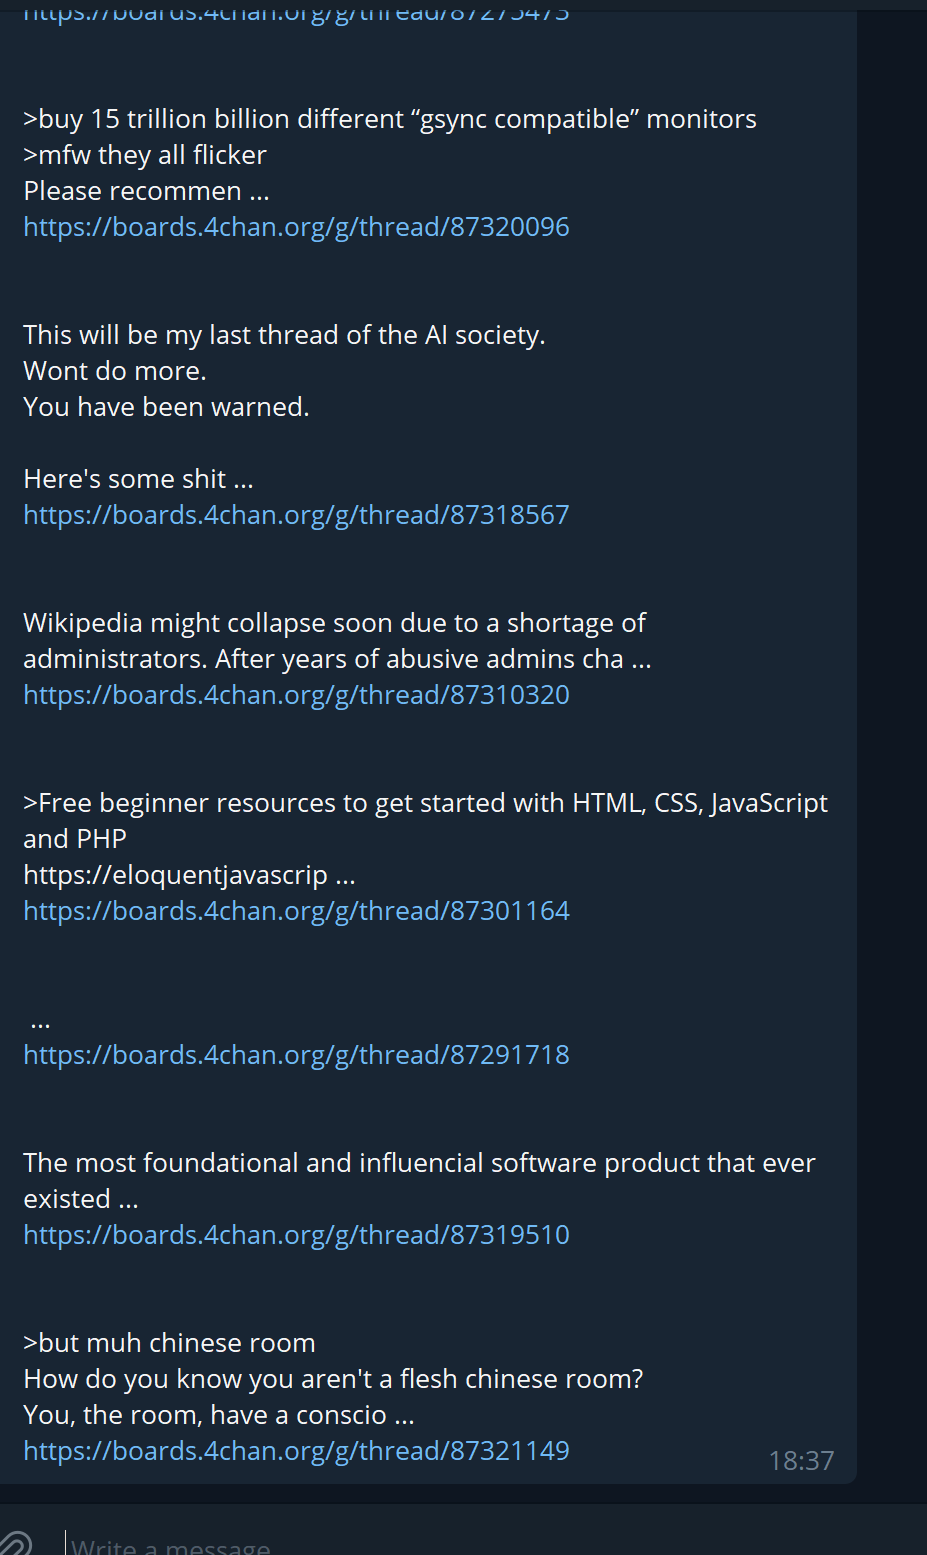Click the Here's some shit line
The image size is (927, 1555).
point(138,479)
